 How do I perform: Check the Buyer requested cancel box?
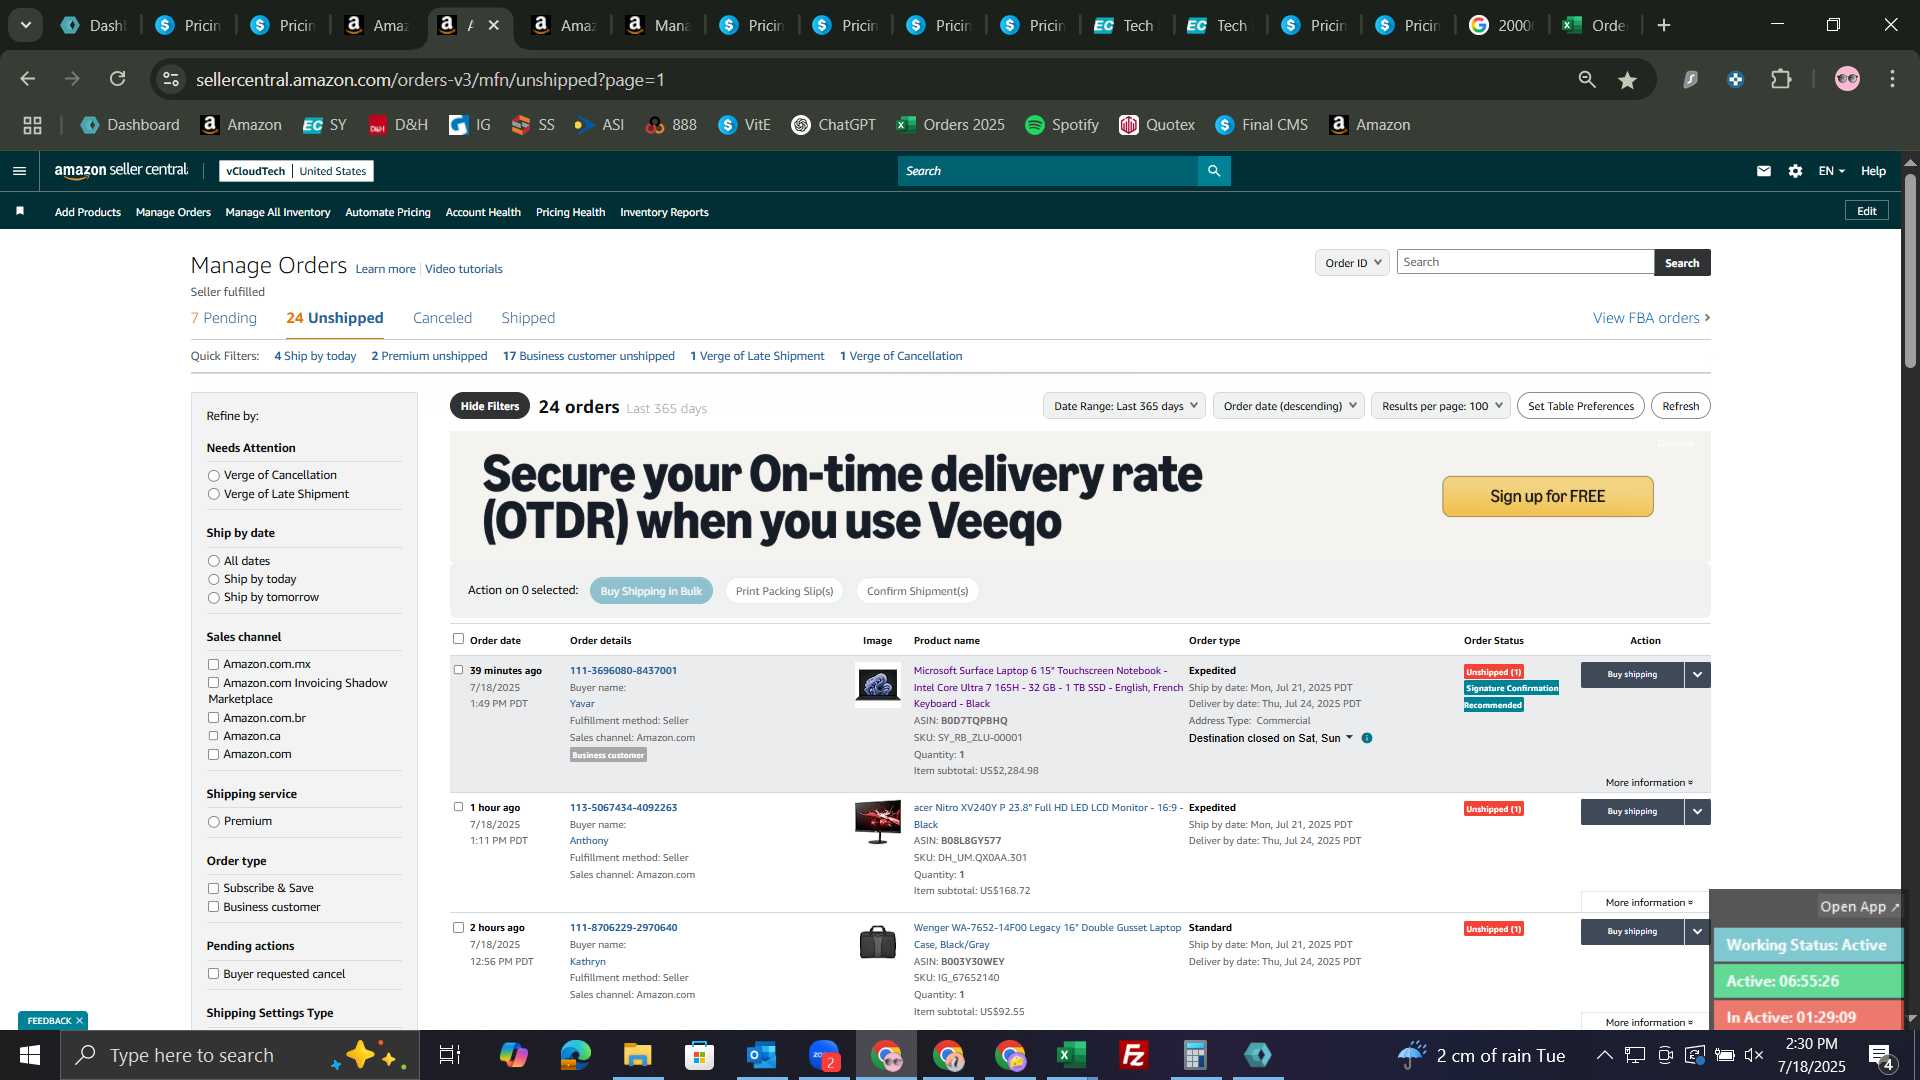click(x=213, y=974)
